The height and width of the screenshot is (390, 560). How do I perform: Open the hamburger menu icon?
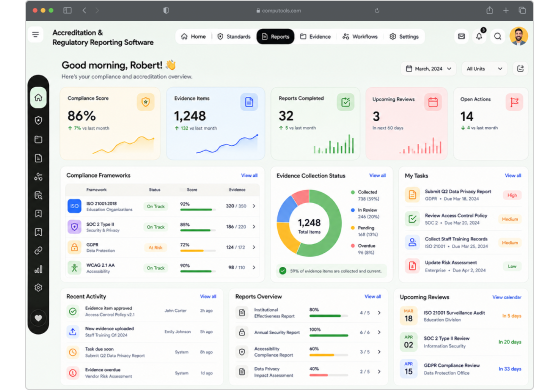(x=35, y=35)
